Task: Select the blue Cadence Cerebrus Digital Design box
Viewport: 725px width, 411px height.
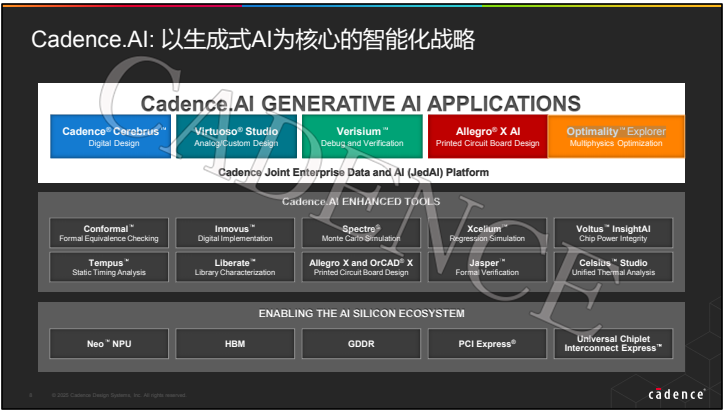Action: tap(112, 137)
